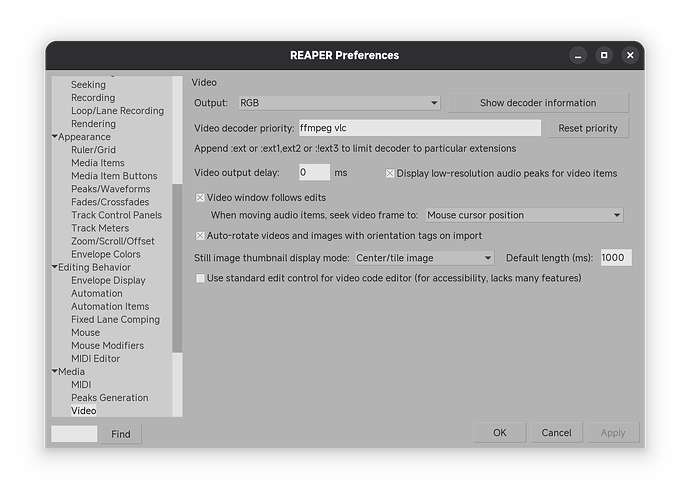Image resolution: width=690 pixels, height=498 pixels.
Task: Open Peaks Generation preferences page
Action: click(110, 398)
